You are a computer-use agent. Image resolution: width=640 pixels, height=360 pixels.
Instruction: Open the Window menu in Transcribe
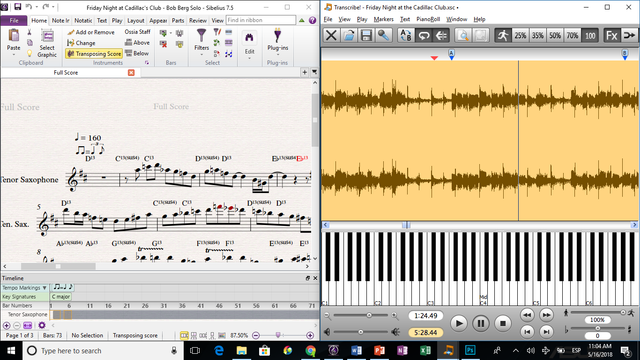coord(456,19)
